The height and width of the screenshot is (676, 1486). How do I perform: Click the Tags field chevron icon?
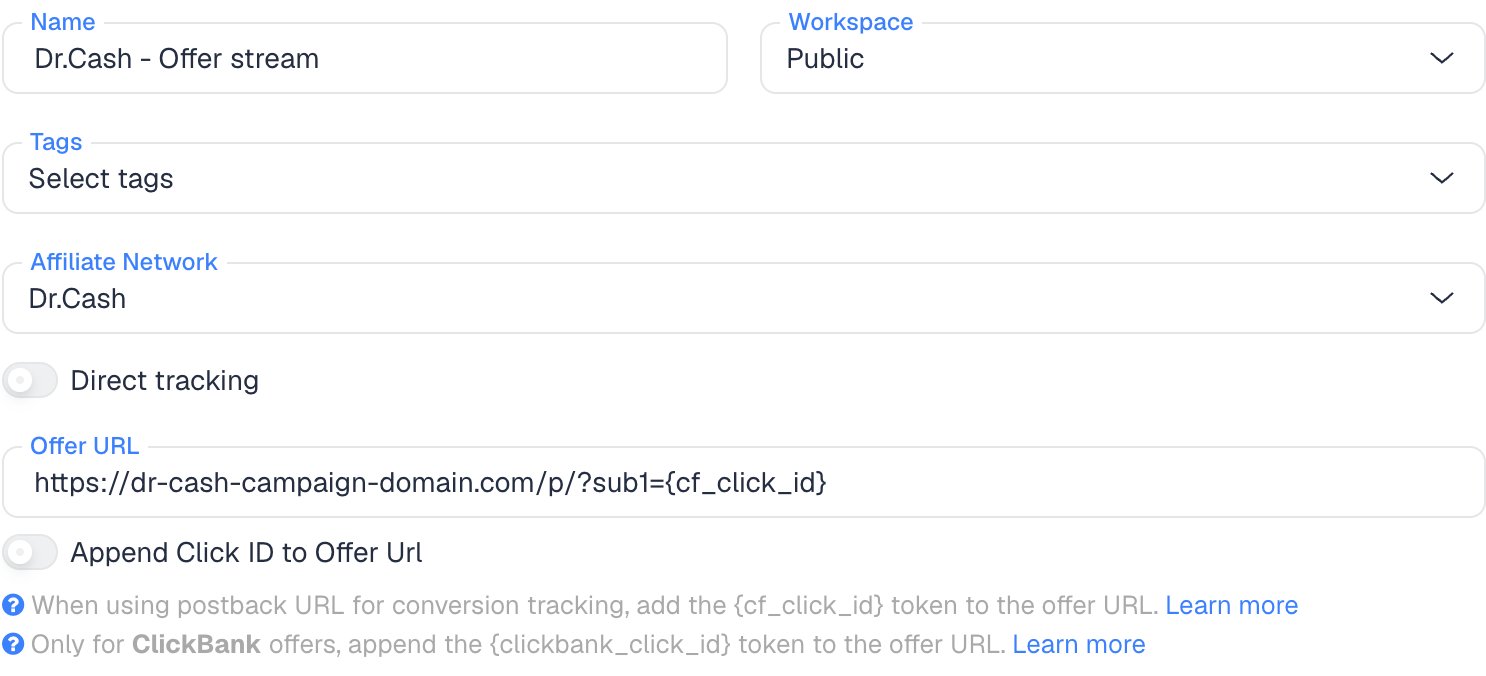click(1441, 178)
